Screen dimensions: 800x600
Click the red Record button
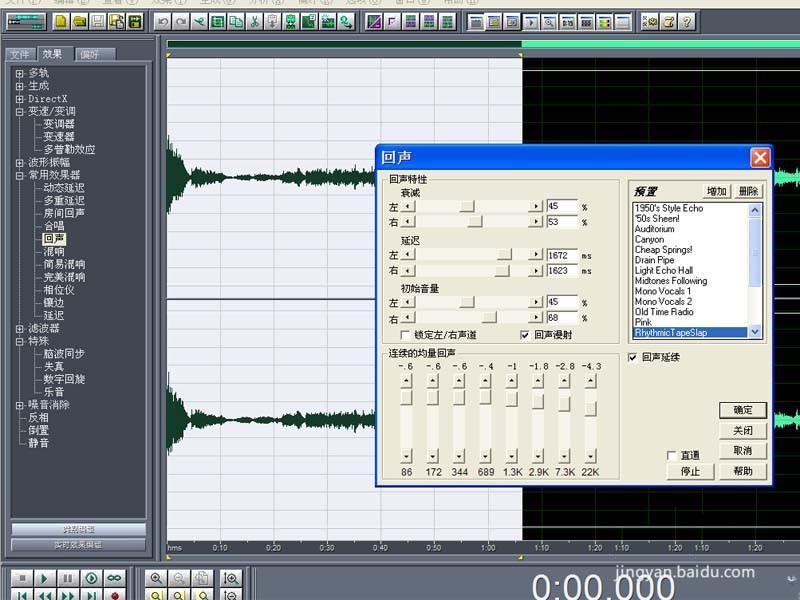(x=115, y=594)
